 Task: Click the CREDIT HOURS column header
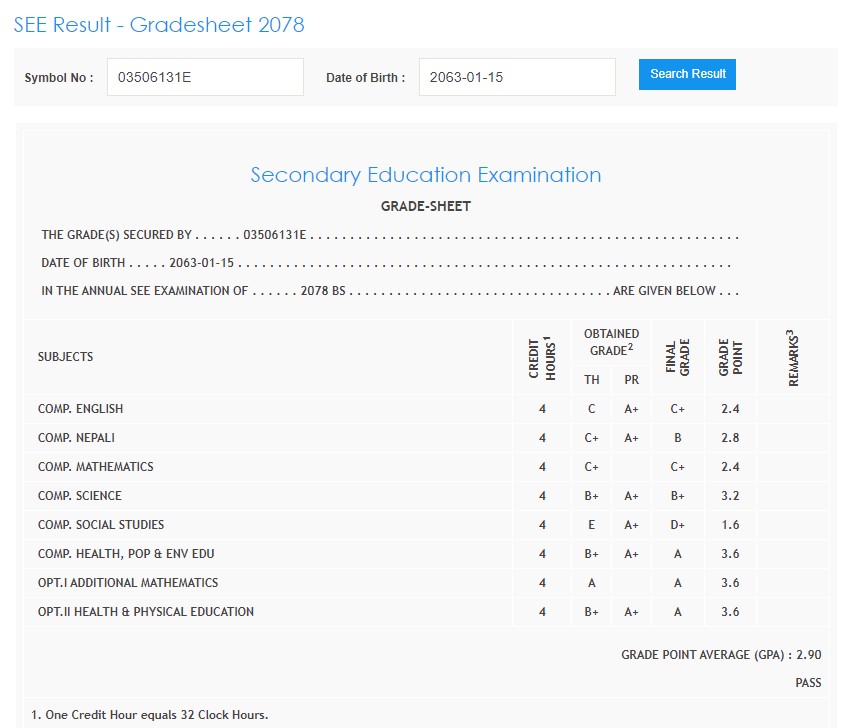coord(542,357)
